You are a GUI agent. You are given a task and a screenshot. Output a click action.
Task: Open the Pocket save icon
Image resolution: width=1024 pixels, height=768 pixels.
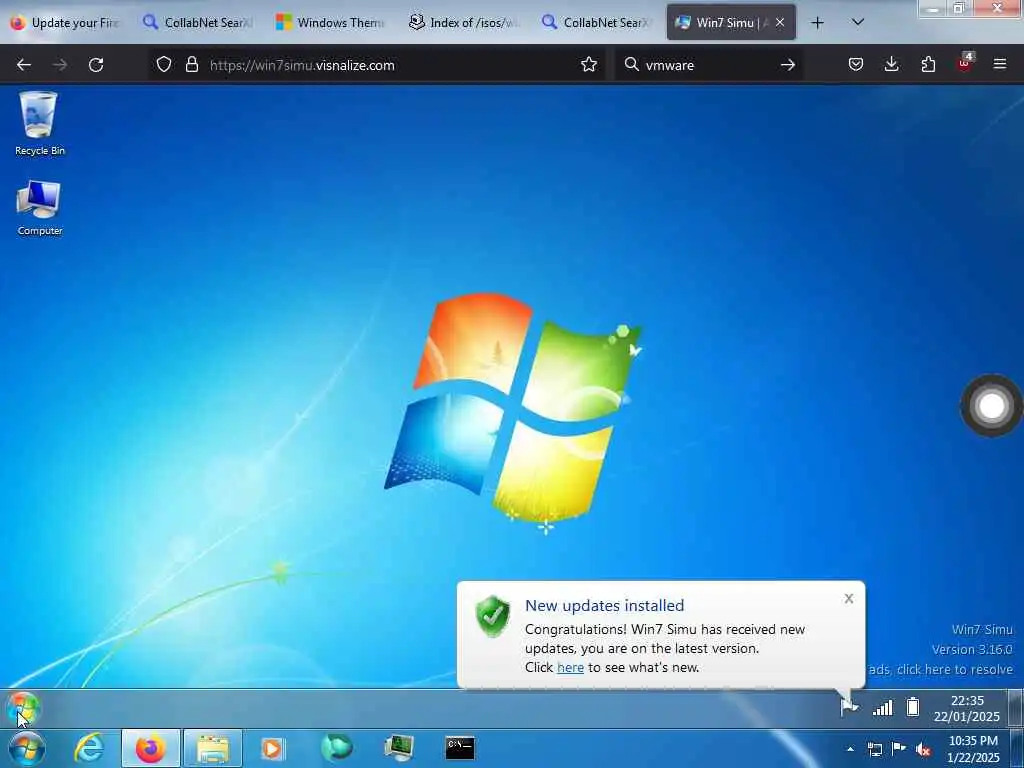click(856, 65)
